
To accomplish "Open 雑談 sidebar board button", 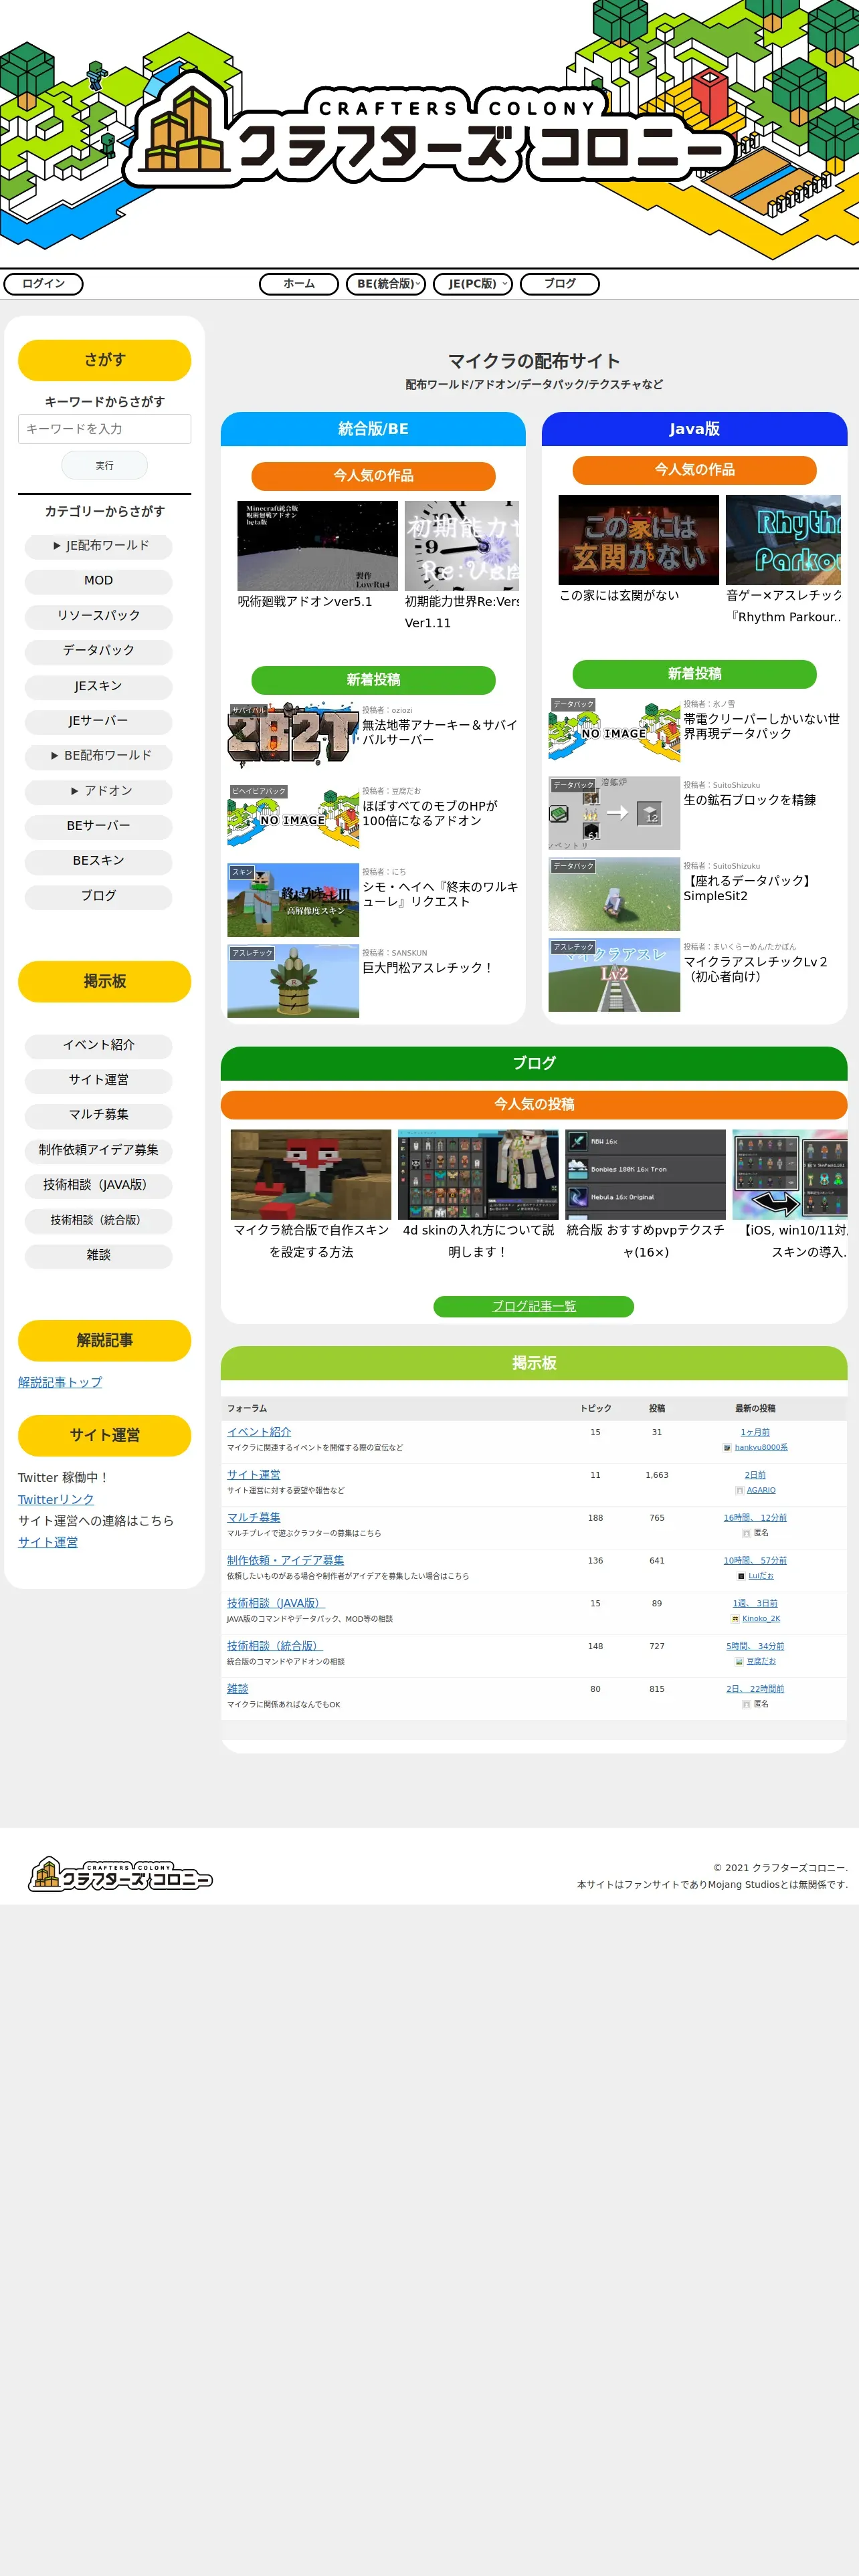I will [x=99, y=1255].
